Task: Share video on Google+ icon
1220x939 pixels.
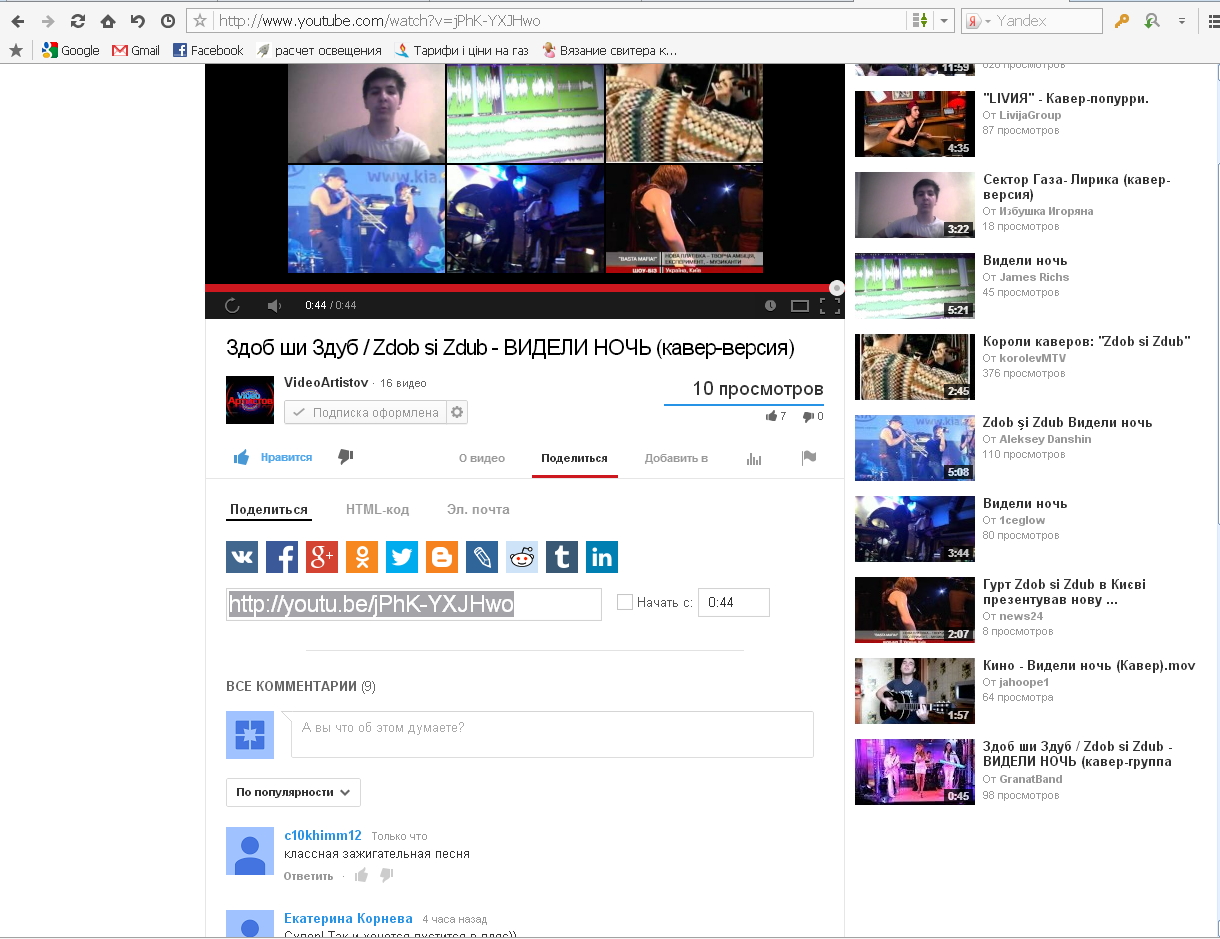Action: tap(322, 557)
